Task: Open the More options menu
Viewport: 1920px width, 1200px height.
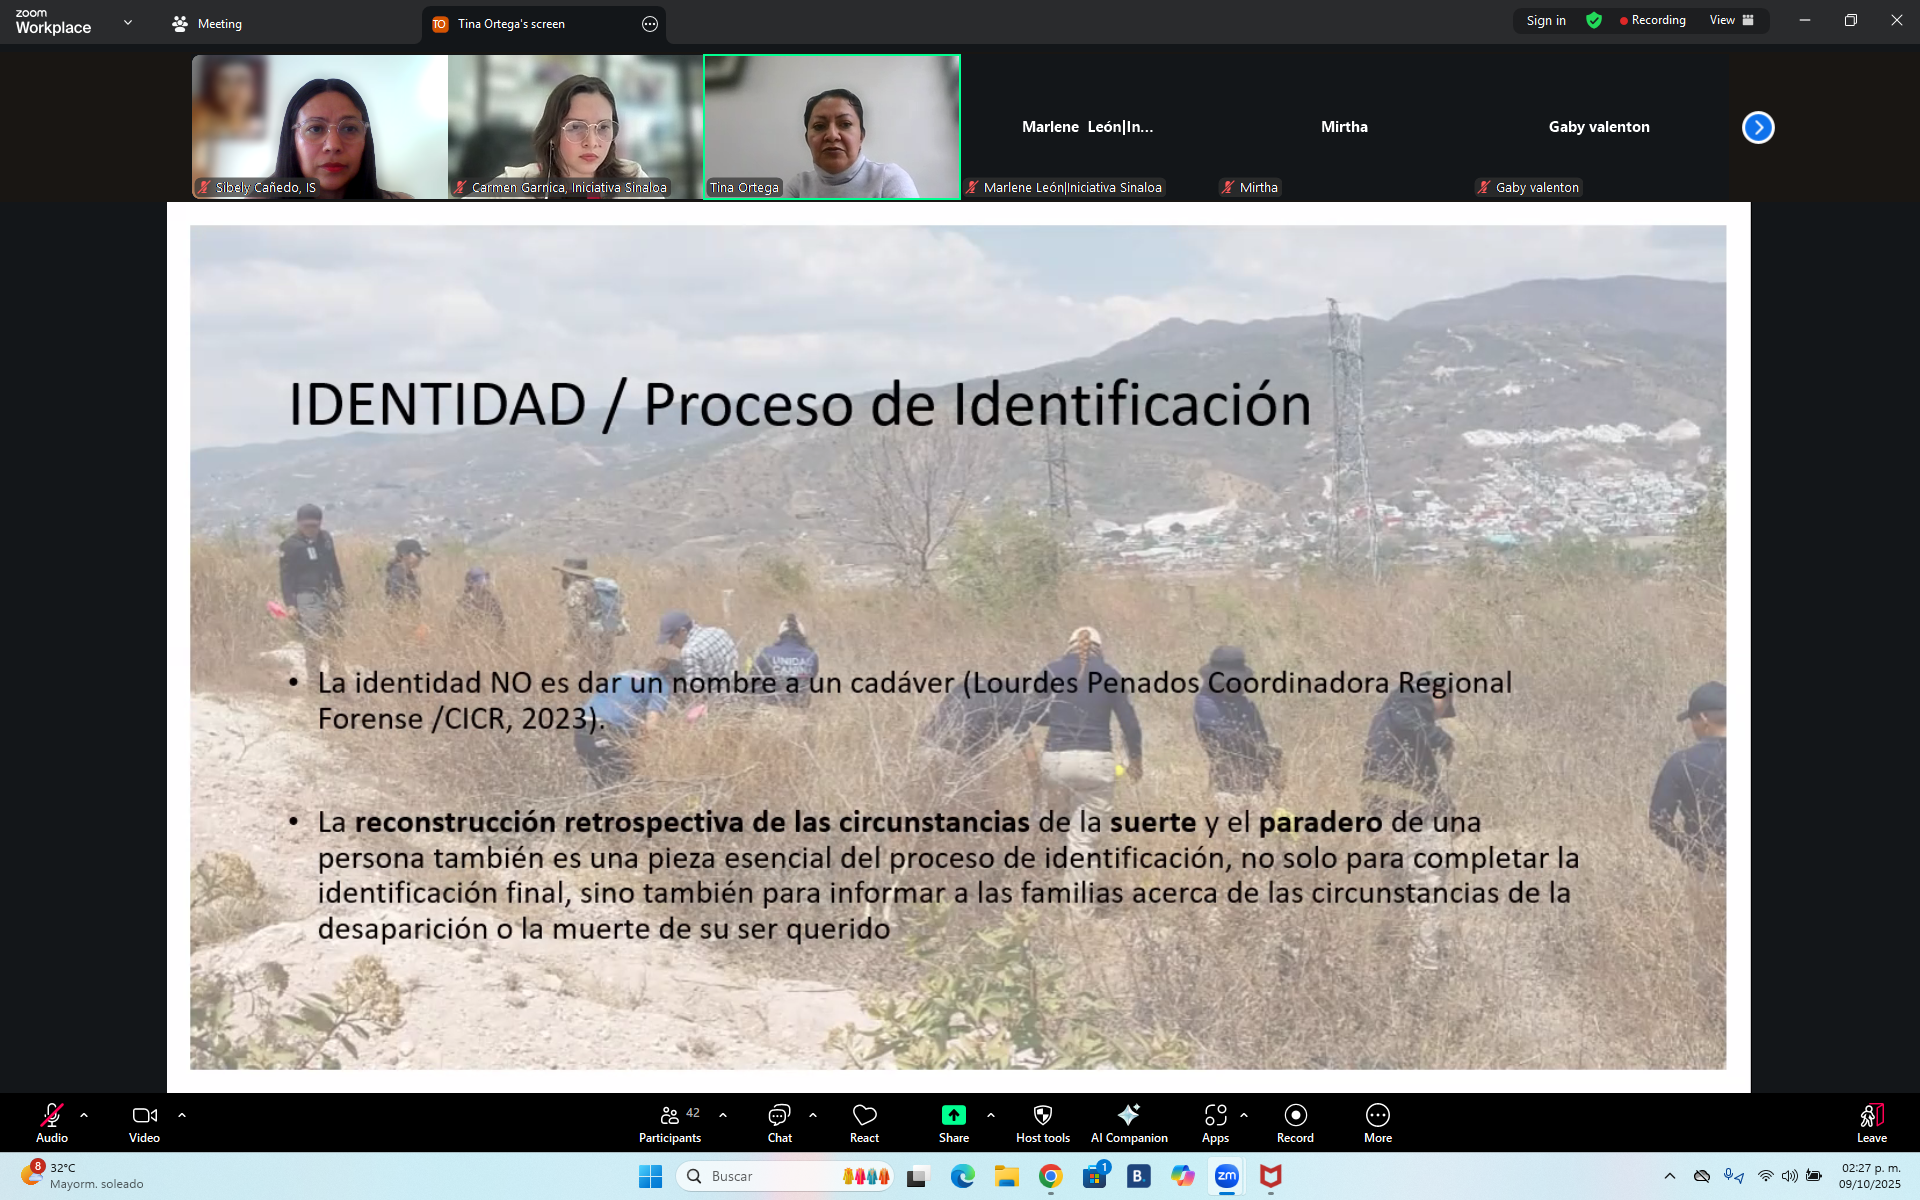Action: click(1377, 1122)
